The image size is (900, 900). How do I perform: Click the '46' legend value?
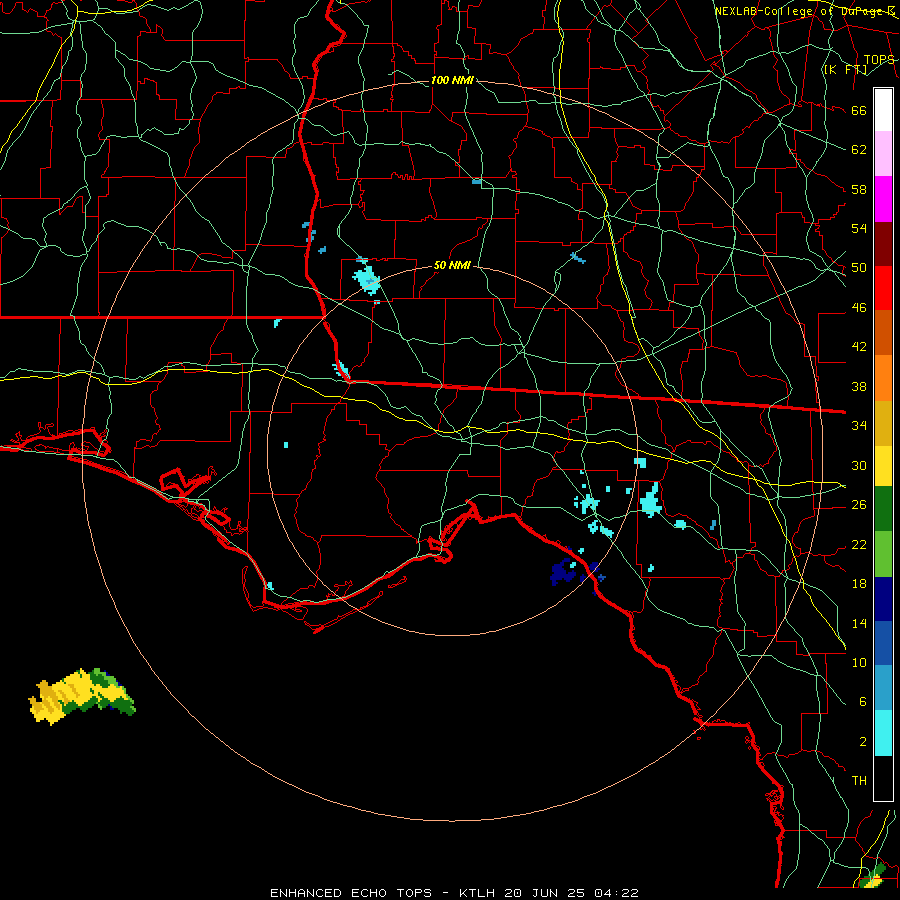pos(859,308)
